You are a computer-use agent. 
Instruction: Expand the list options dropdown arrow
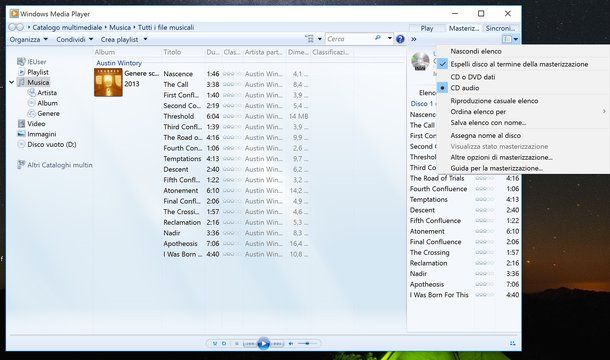click(515, 39)
